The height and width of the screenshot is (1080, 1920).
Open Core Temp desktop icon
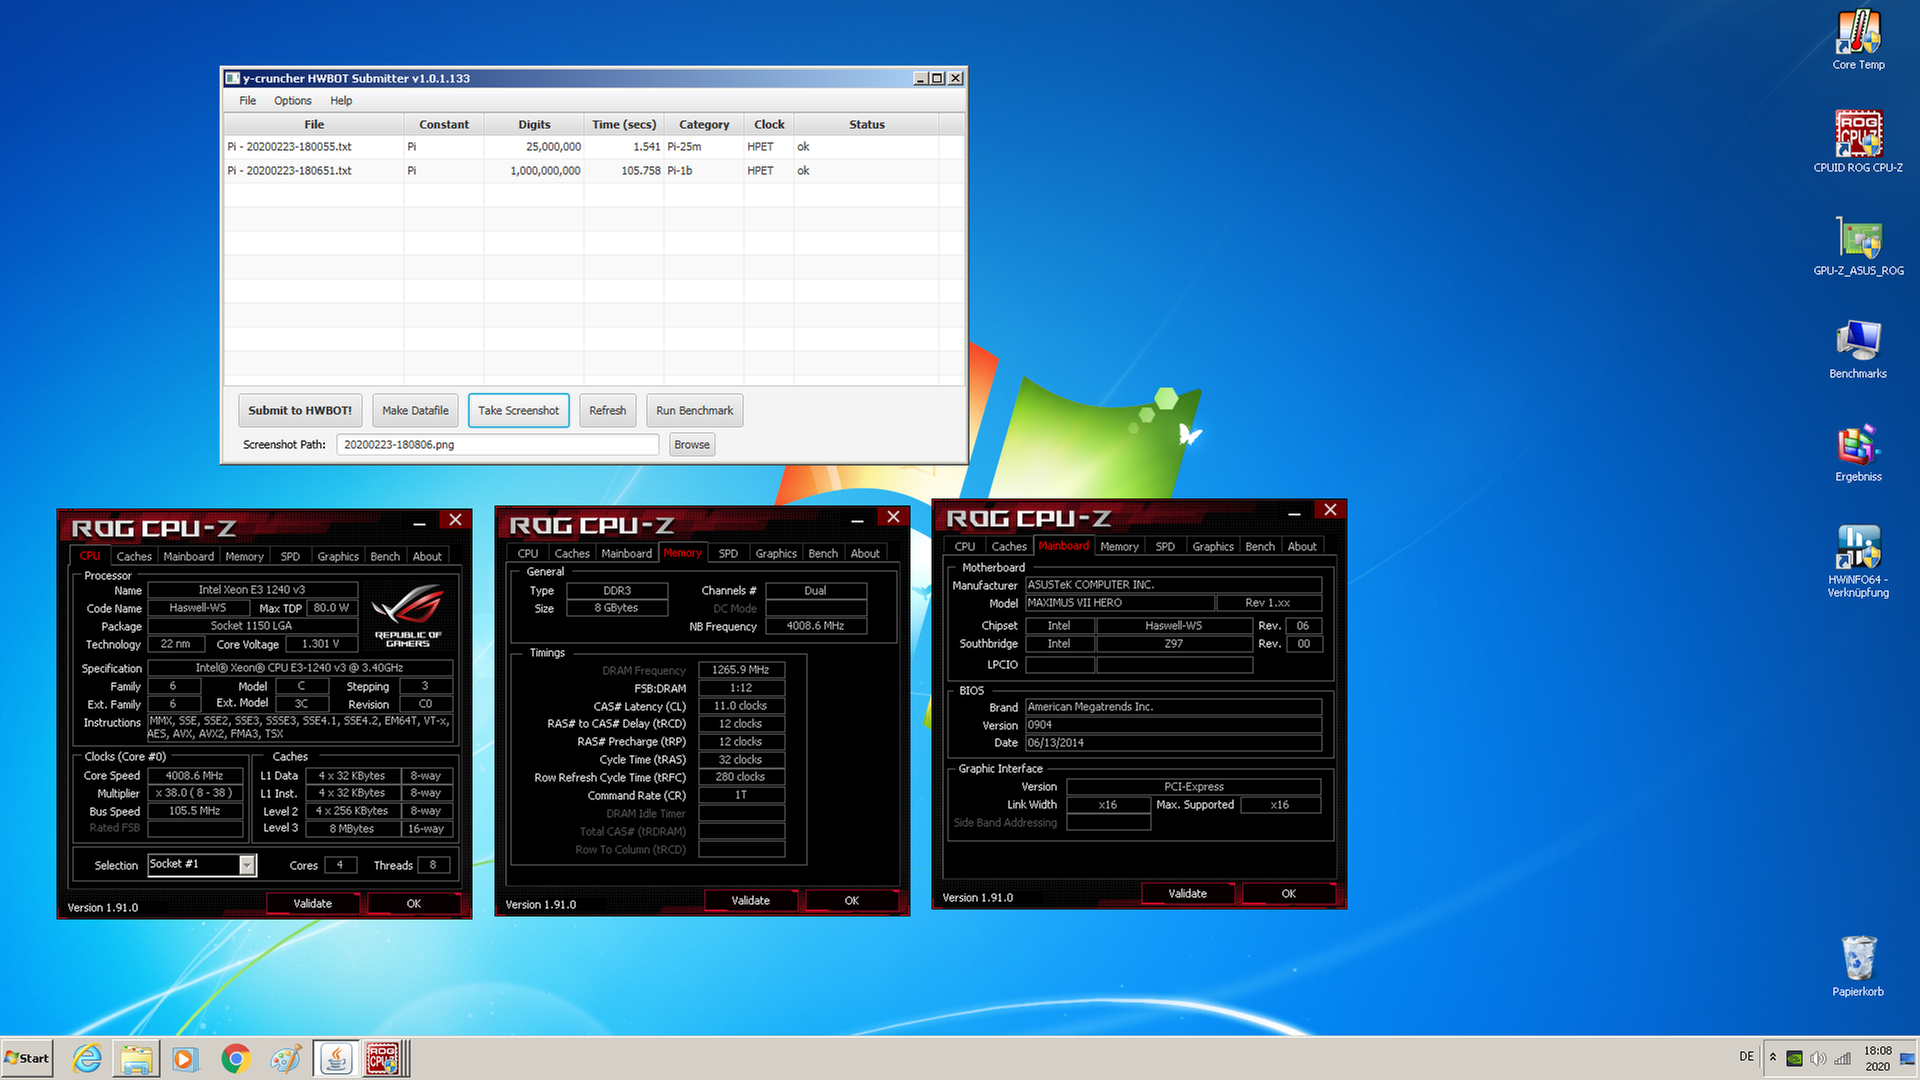[x=1858, y=40]
